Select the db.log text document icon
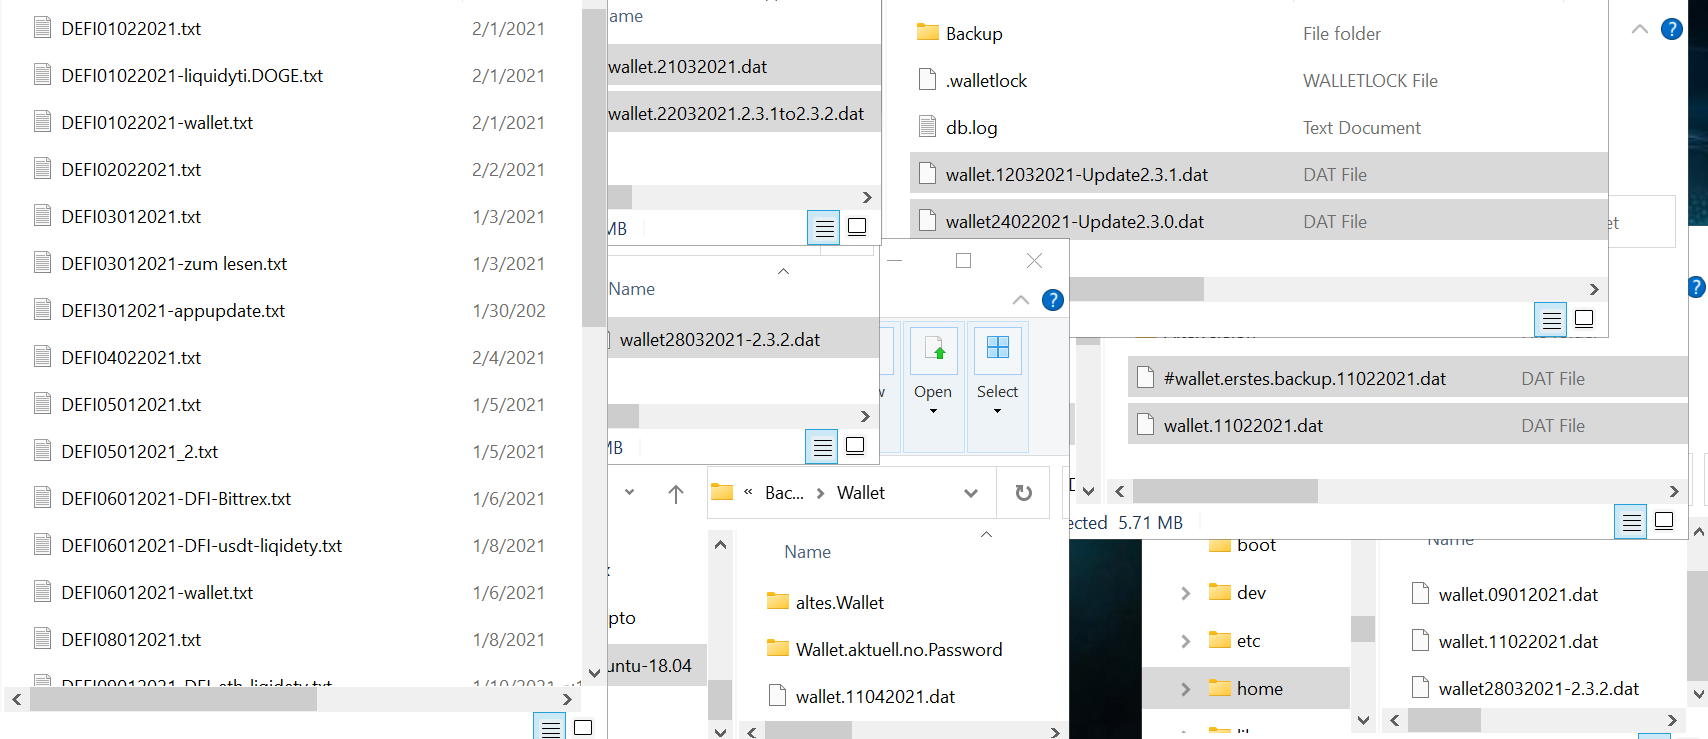1708x739 pixels. coord(928,126)
